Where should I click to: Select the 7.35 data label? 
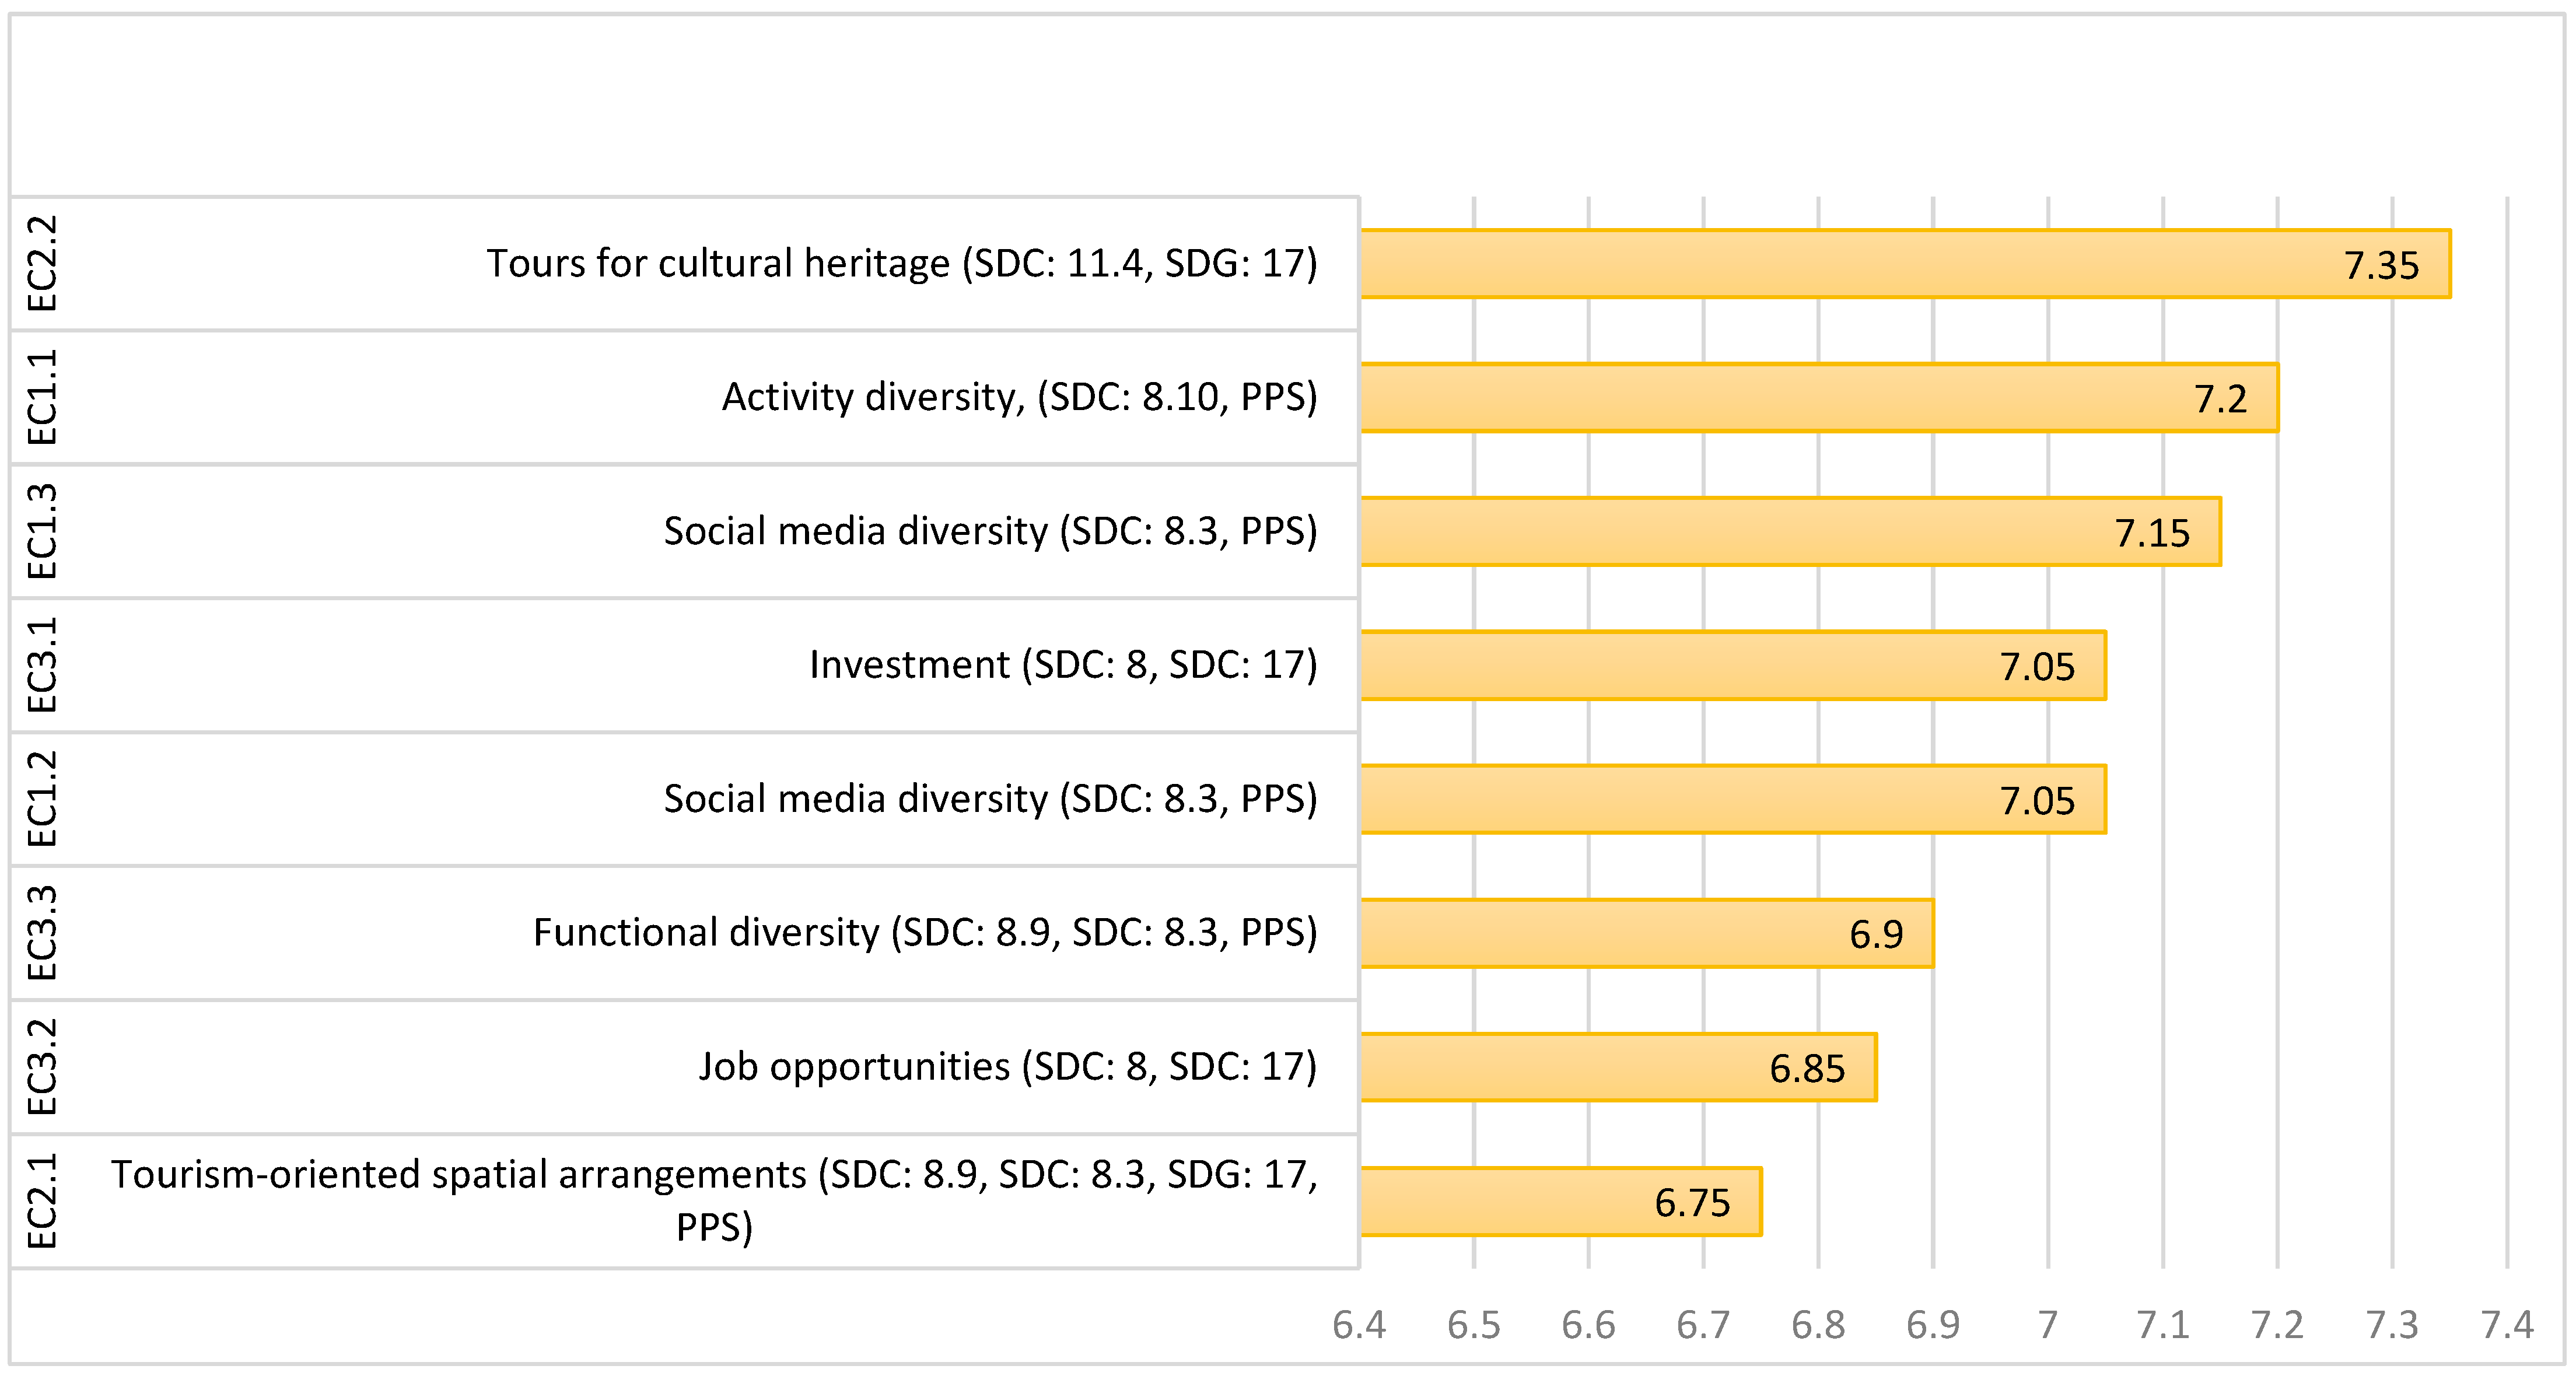2381,266
